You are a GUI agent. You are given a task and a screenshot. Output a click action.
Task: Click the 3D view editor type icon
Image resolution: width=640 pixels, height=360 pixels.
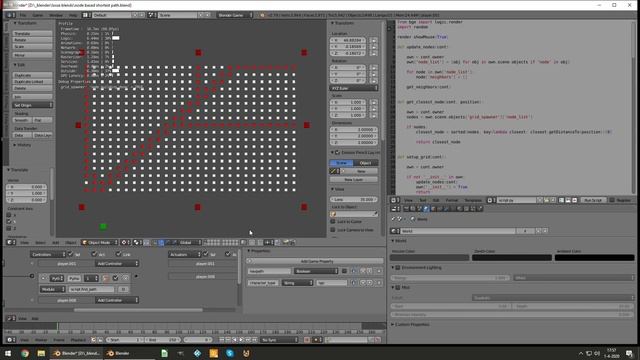pos(11,242)
